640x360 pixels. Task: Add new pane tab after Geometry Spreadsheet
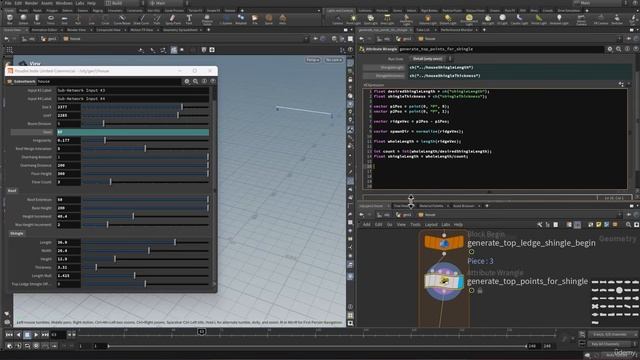[x=209, y=30]
